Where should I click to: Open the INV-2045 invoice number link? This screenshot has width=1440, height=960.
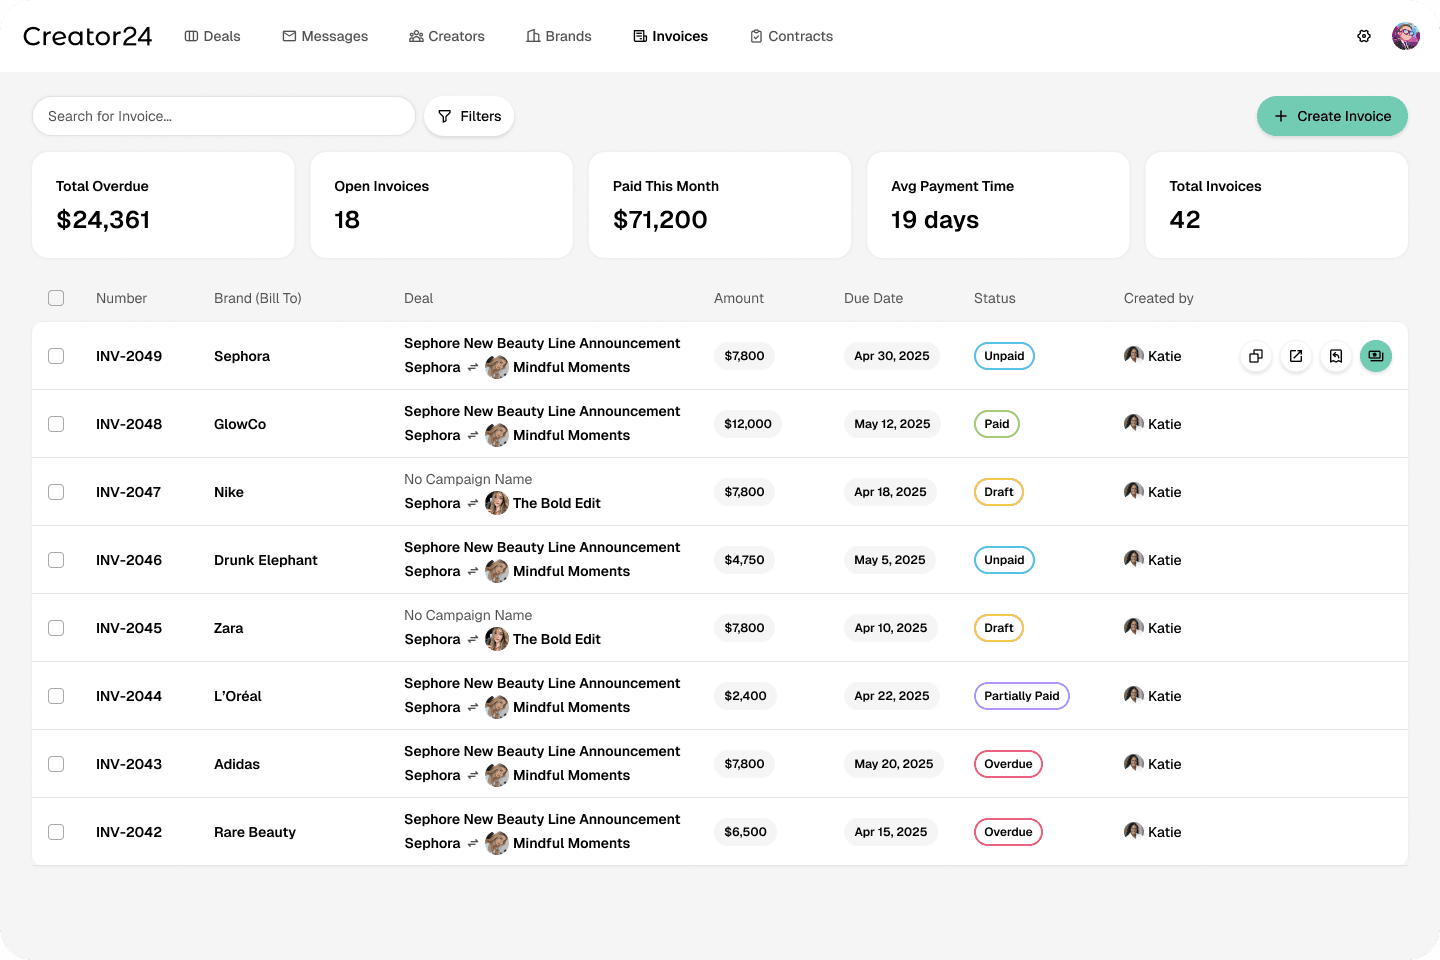tap(129, 628)
